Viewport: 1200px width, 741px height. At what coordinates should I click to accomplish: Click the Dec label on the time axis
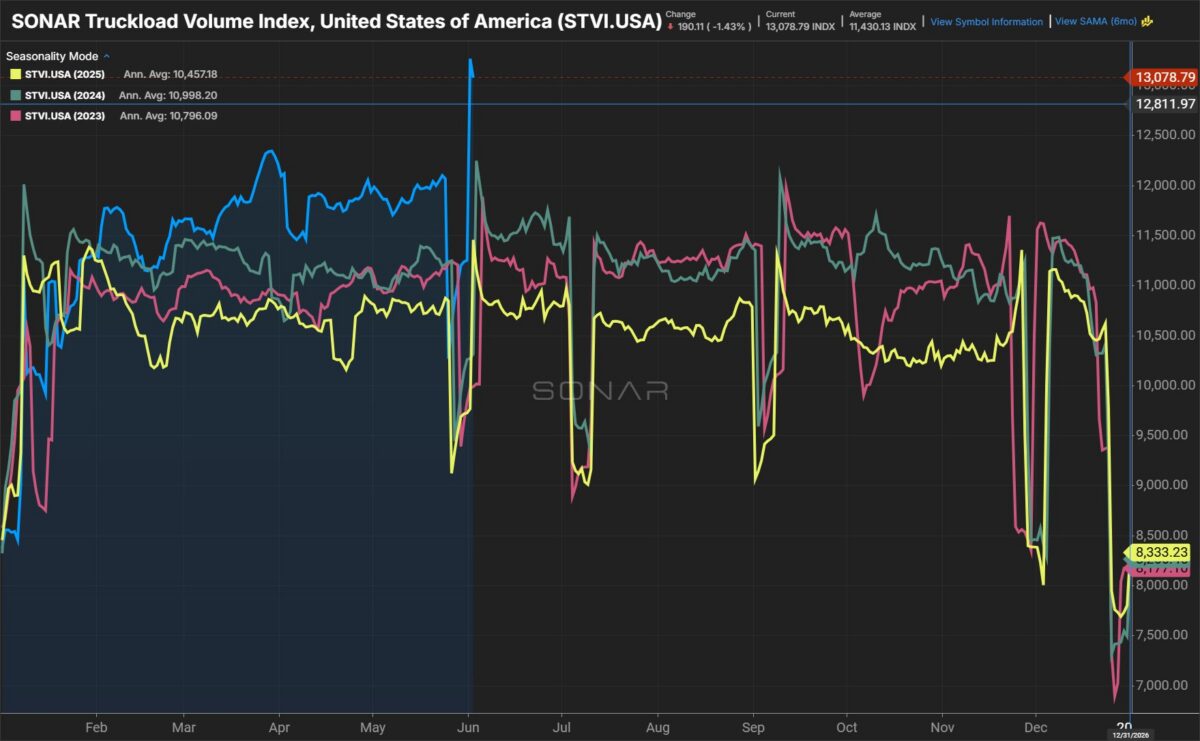[x=1036, y=727]
